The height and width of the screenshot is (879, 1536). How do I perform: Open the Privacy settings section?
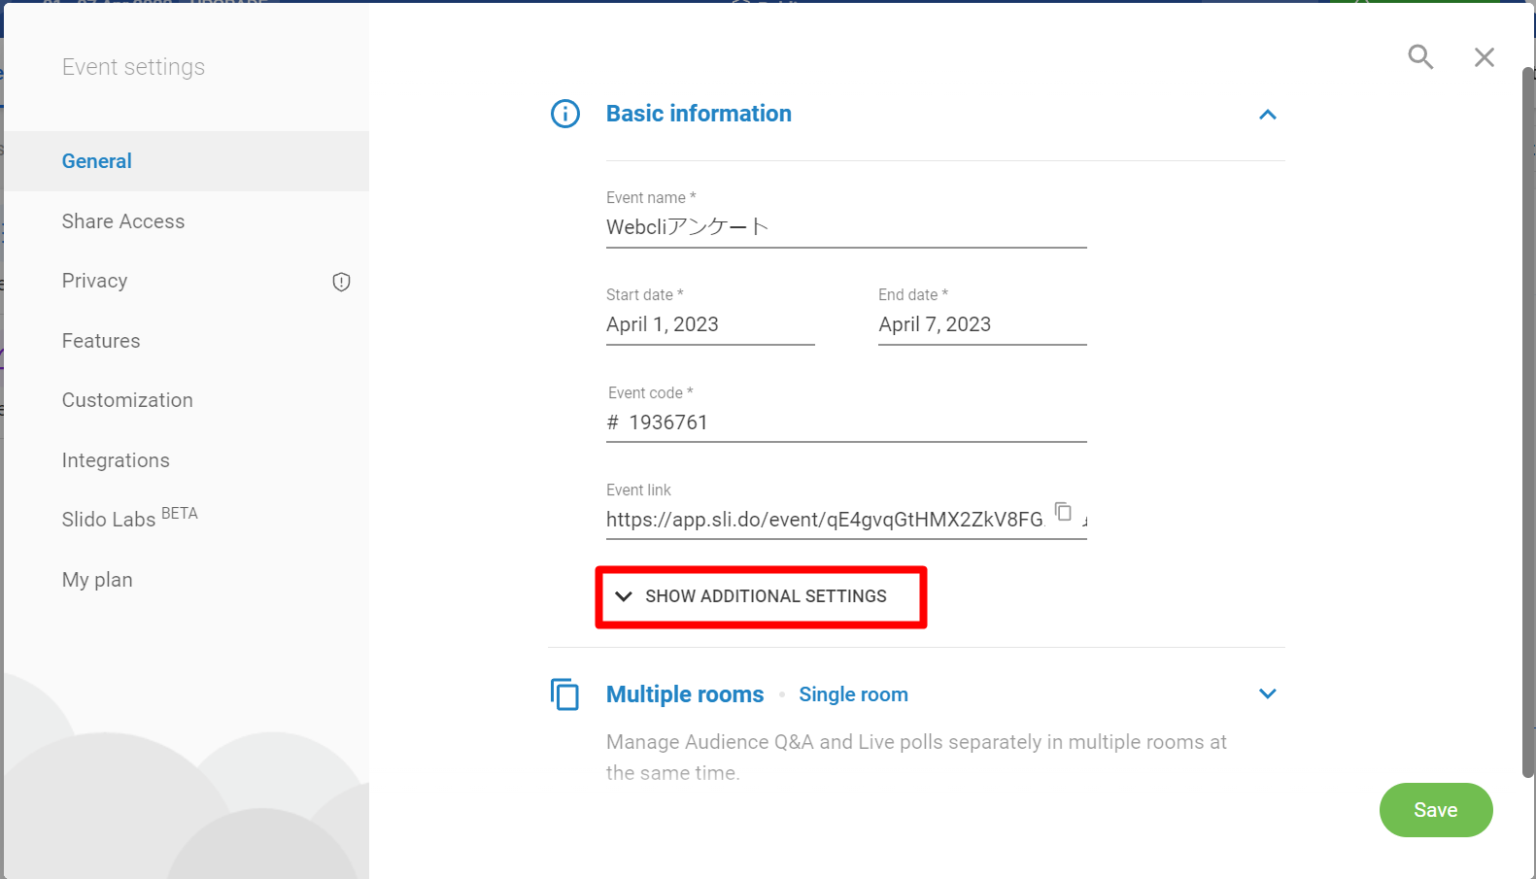coord(95,281)
